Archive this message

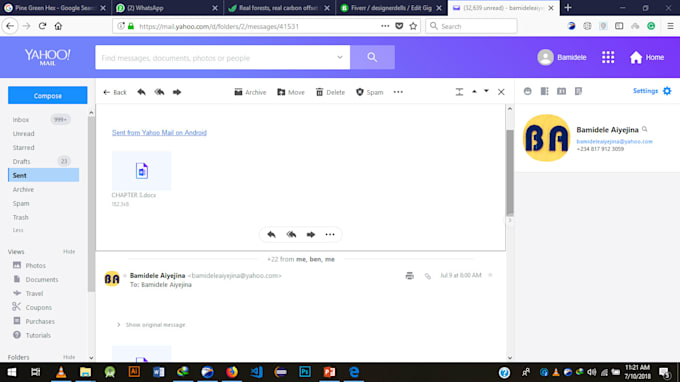[250, 92]
